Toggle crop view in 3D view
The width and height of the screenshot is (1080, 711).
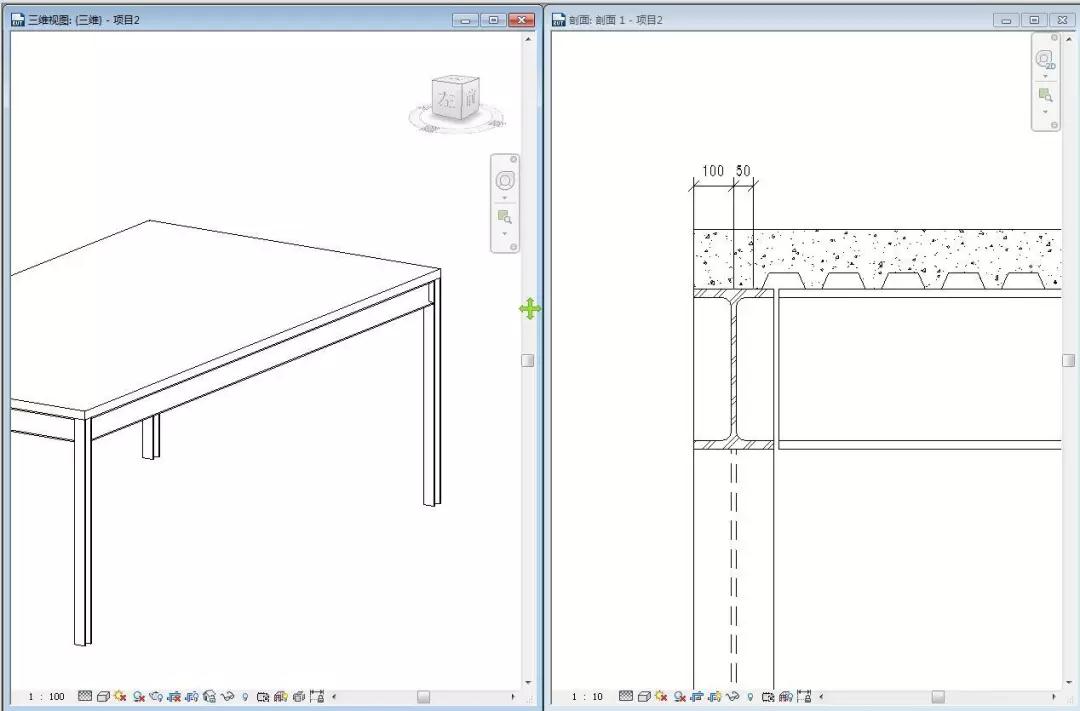[x=174, y=697]
